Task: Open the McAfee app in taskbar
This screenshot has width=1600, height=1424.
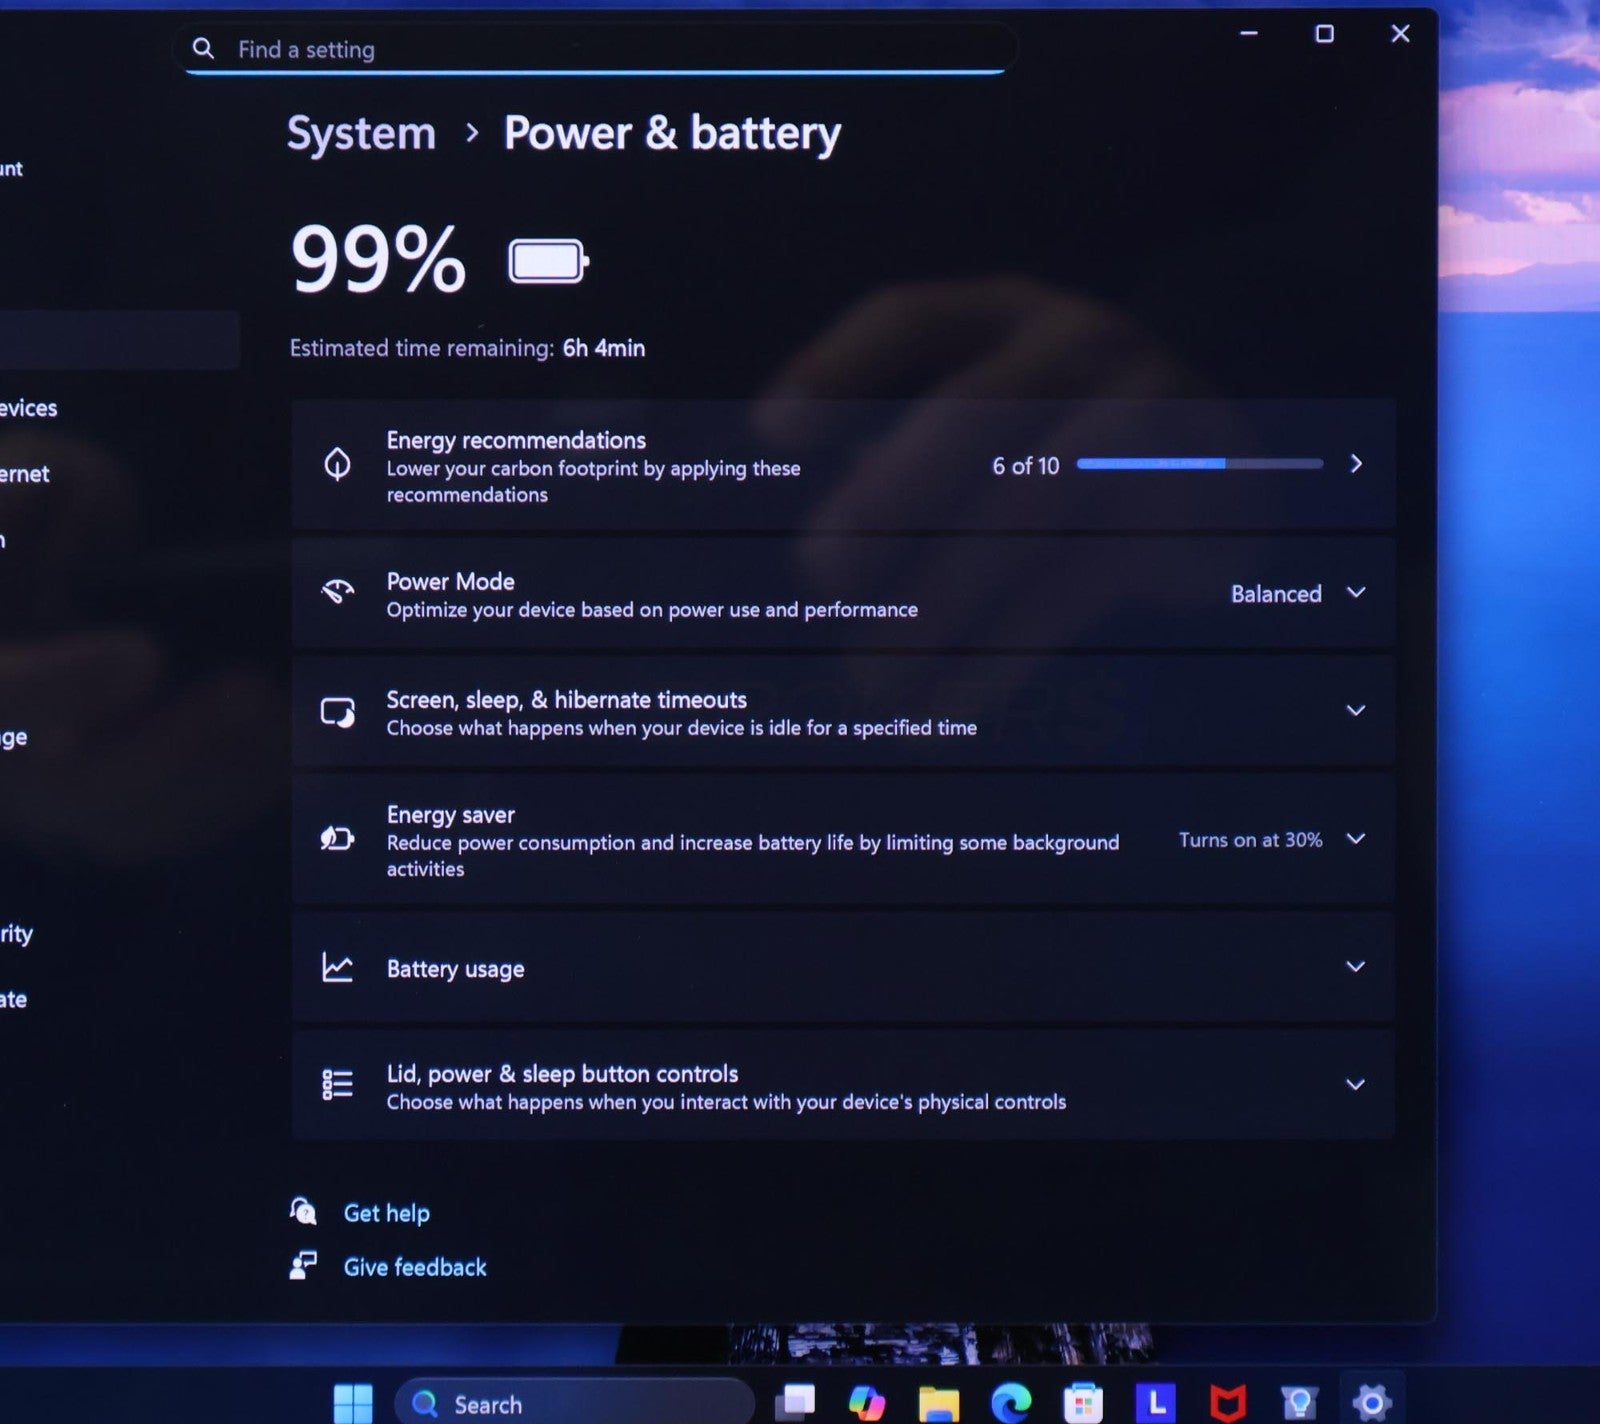Action: (1228, 1403)
